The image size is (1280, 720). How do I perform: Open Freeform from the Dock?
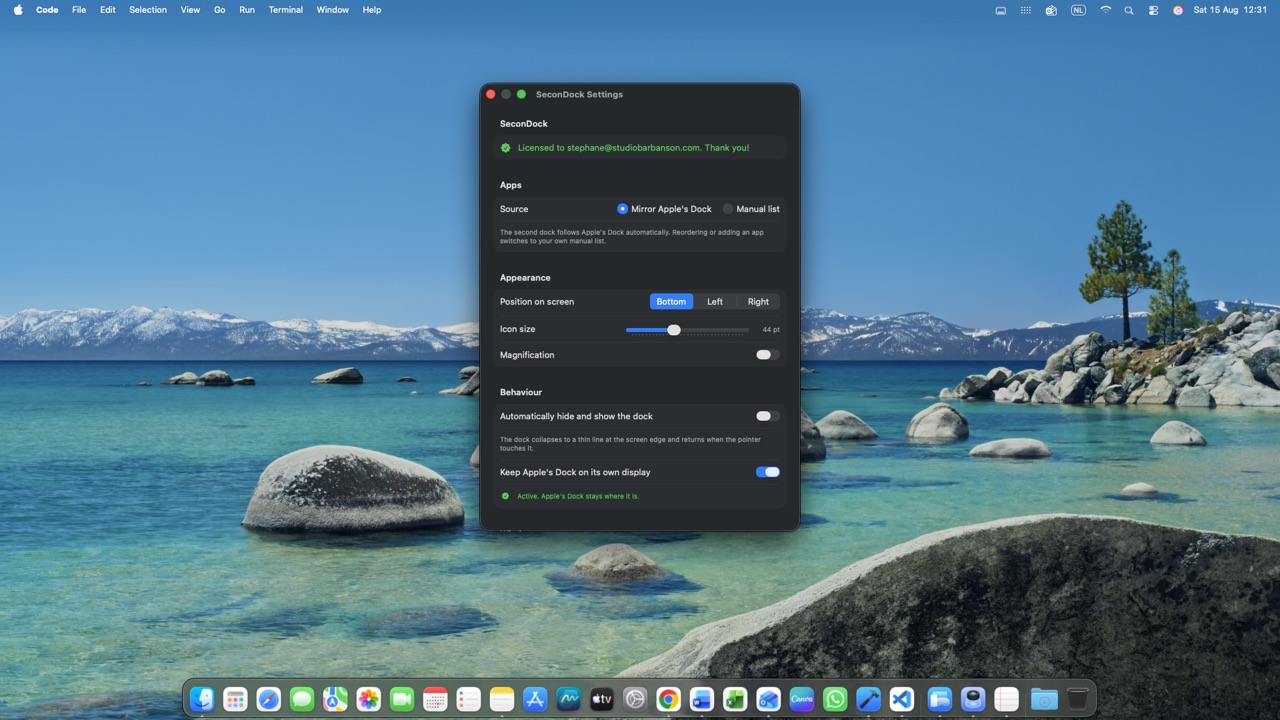coord(568,699)
